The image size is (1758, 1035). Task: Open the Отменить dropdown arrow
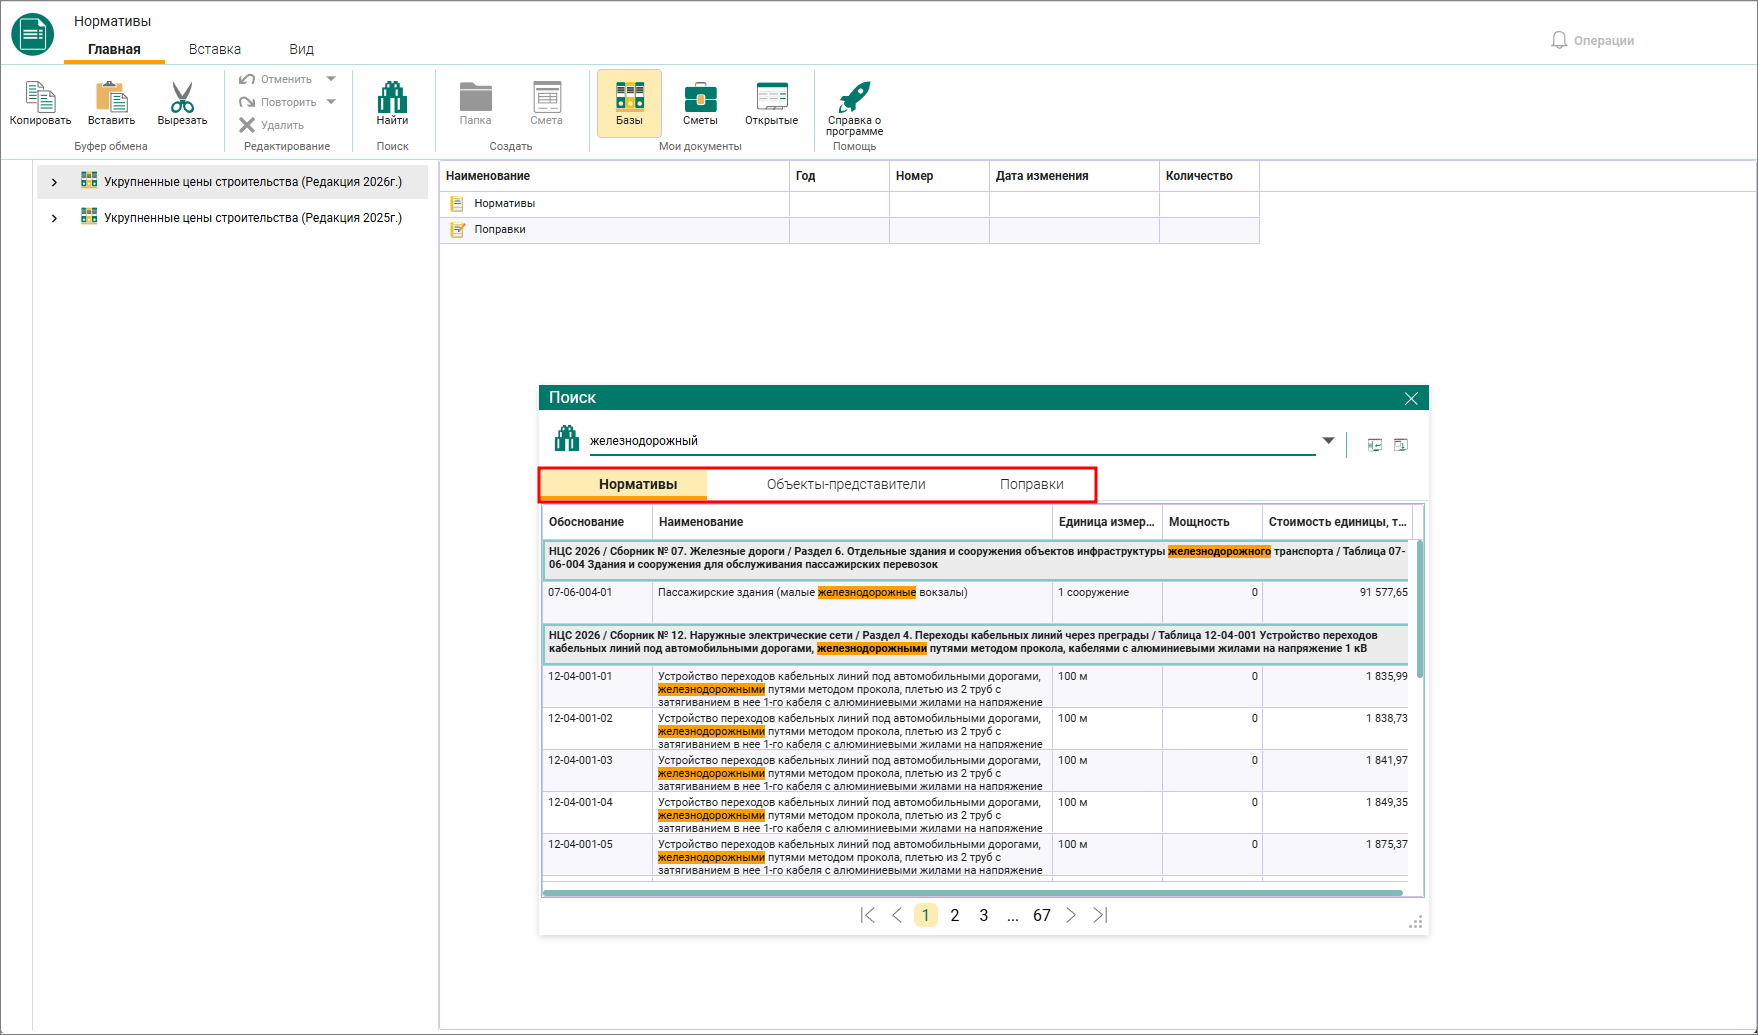pyautogui.click(x=331, y=79)
